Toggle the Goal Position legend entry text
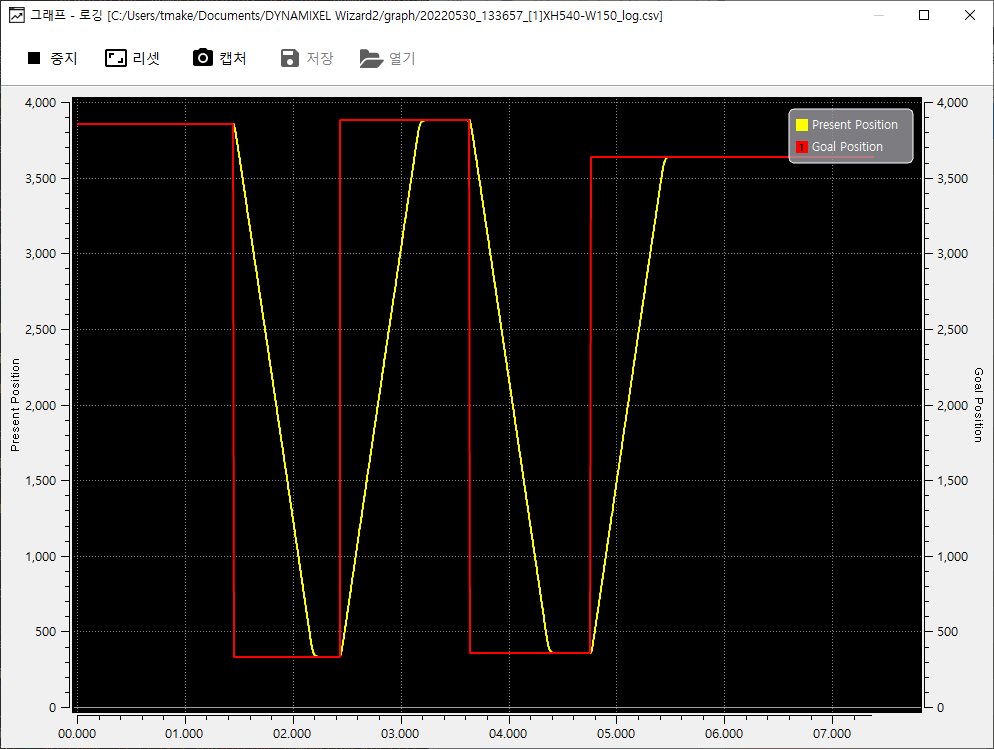Viewport: 994px width, 749px height. pos(847,147)
